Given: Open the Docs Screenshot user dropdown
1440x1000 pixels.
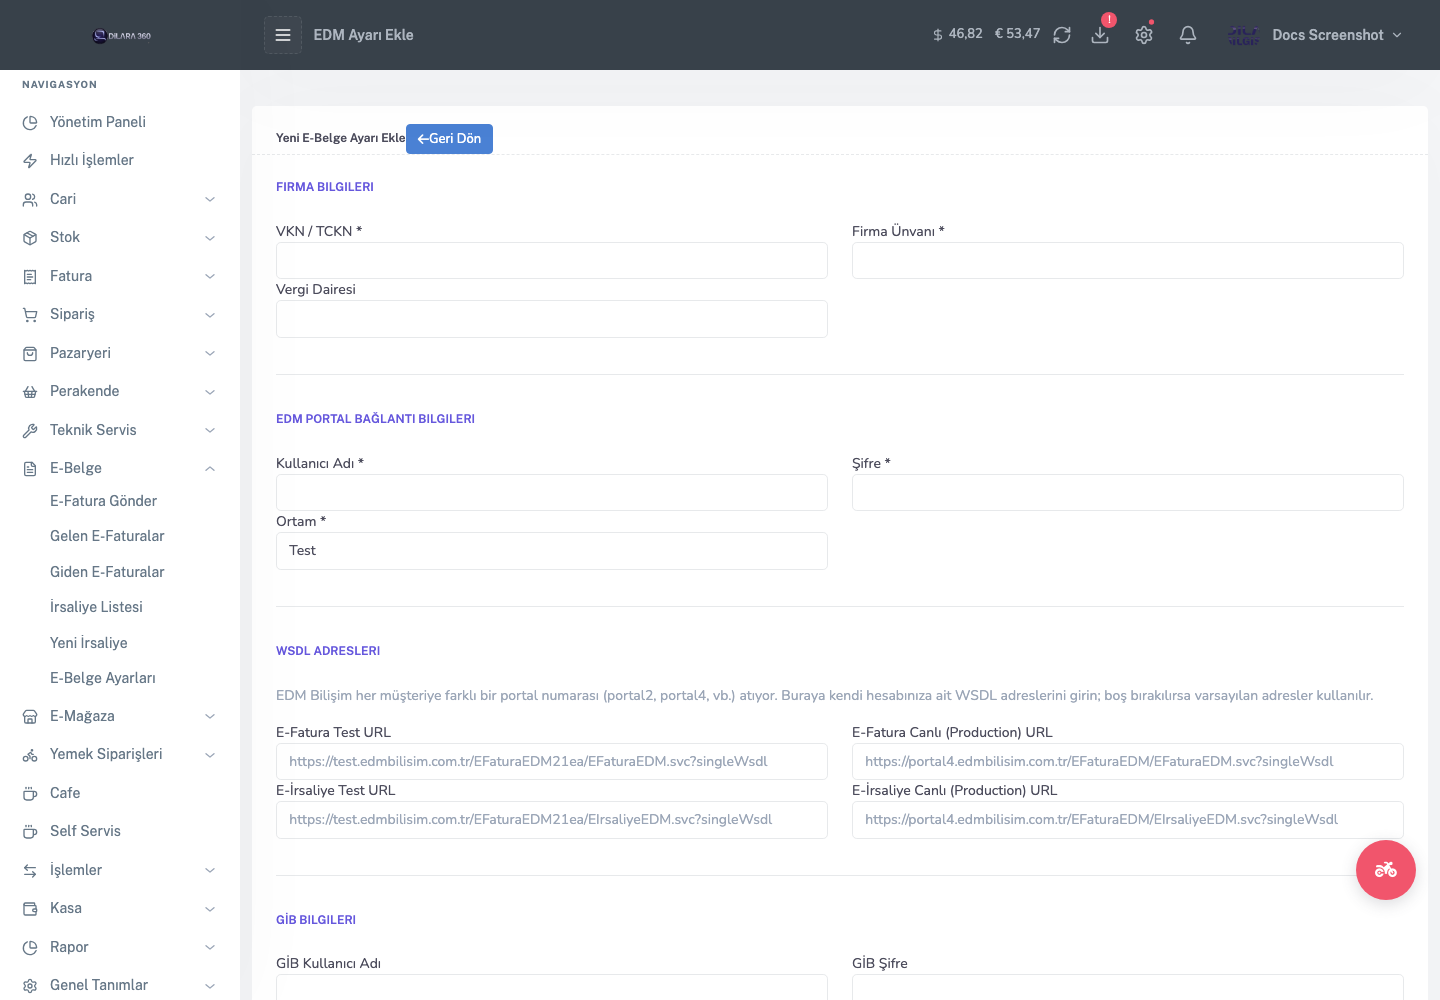Looking at the screenshot, I should point(1315,35).
